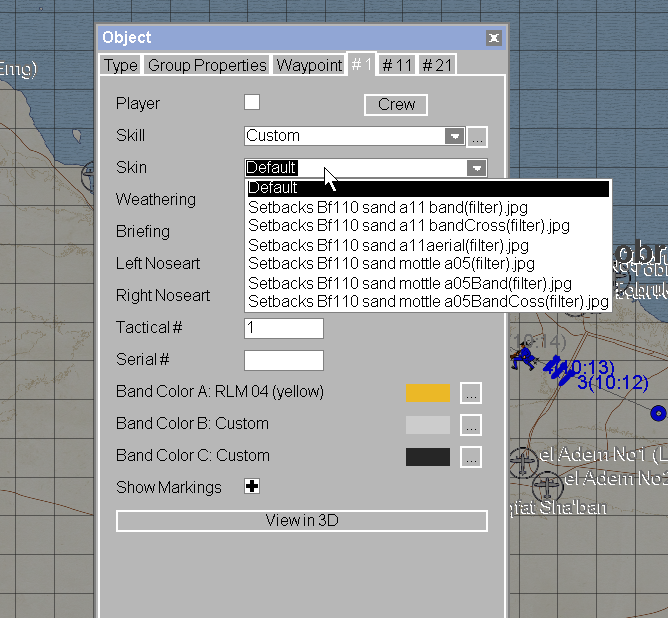Close the Object dialog

[494, 38]
